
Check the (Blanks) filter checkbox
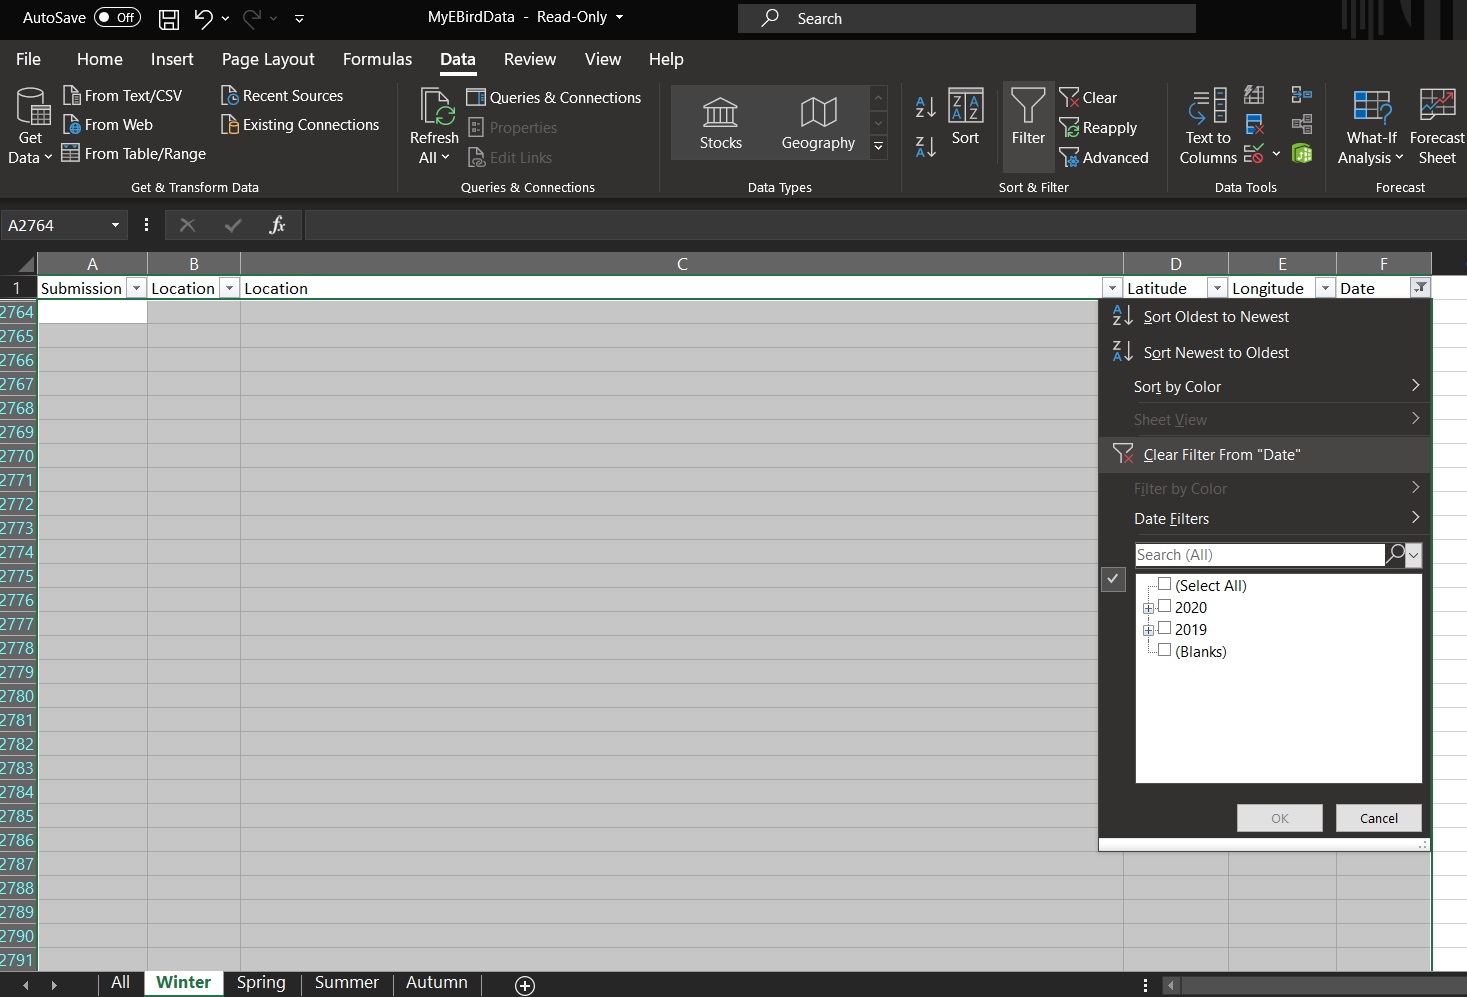(1164, 650)
